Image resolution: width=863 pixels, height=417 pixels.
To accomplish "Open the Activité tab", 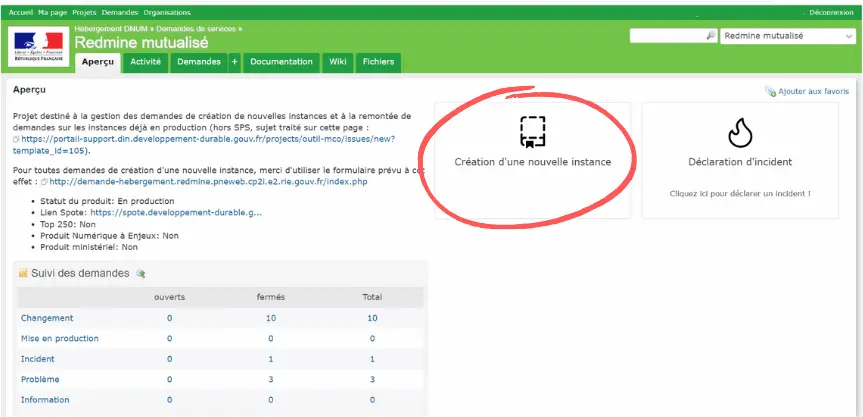I will click(x=146, y=62).
